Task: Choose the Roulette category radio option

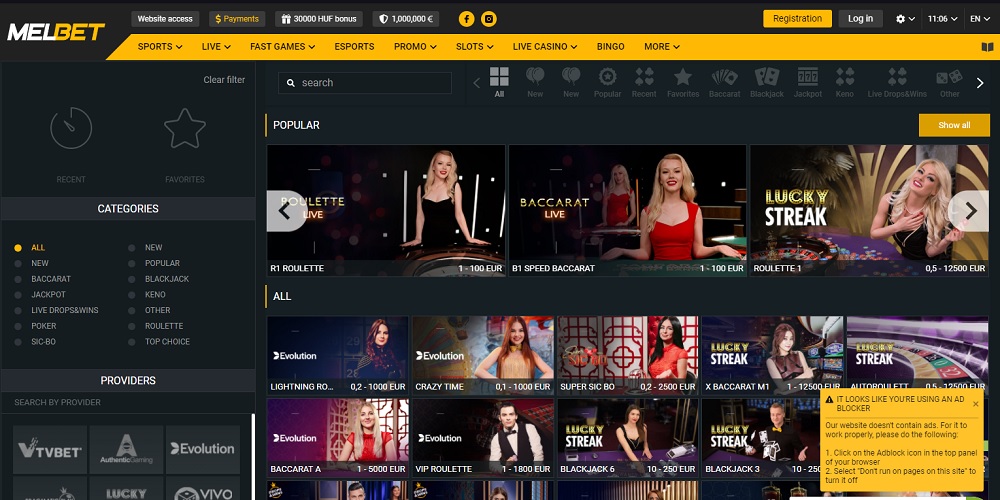Action: [x=132, y=326]
